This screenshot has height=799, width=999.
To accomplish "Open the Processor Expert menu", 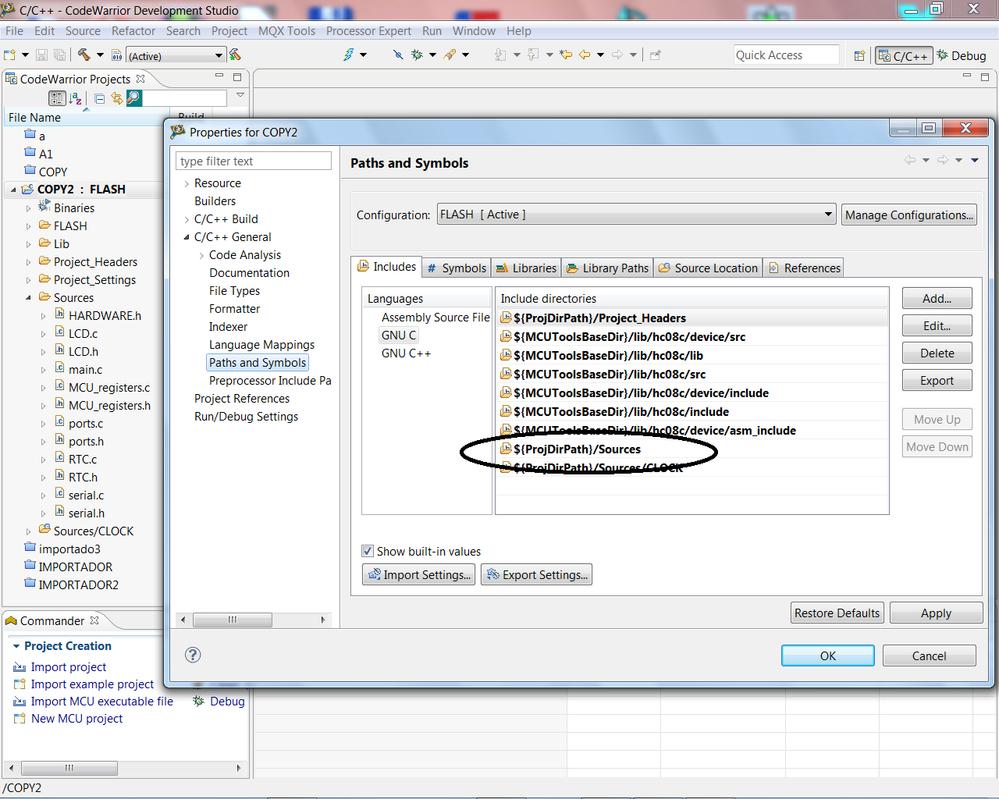I will coord(368,31).
